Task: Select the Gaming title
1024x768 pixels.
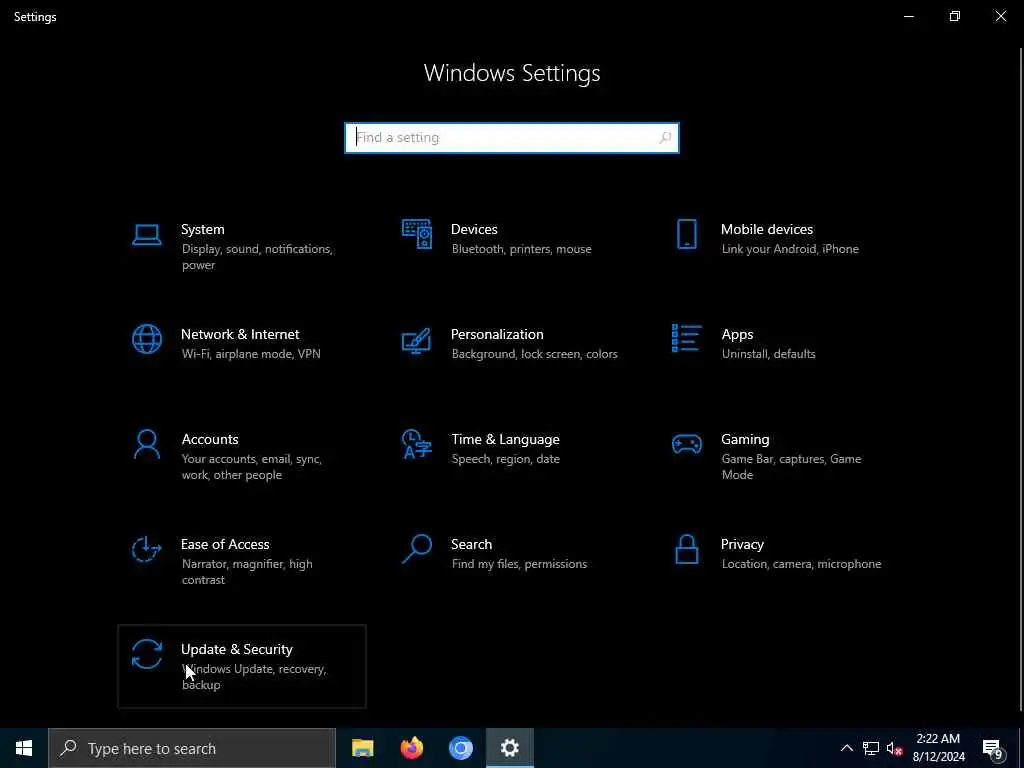Action: [745, 440]
